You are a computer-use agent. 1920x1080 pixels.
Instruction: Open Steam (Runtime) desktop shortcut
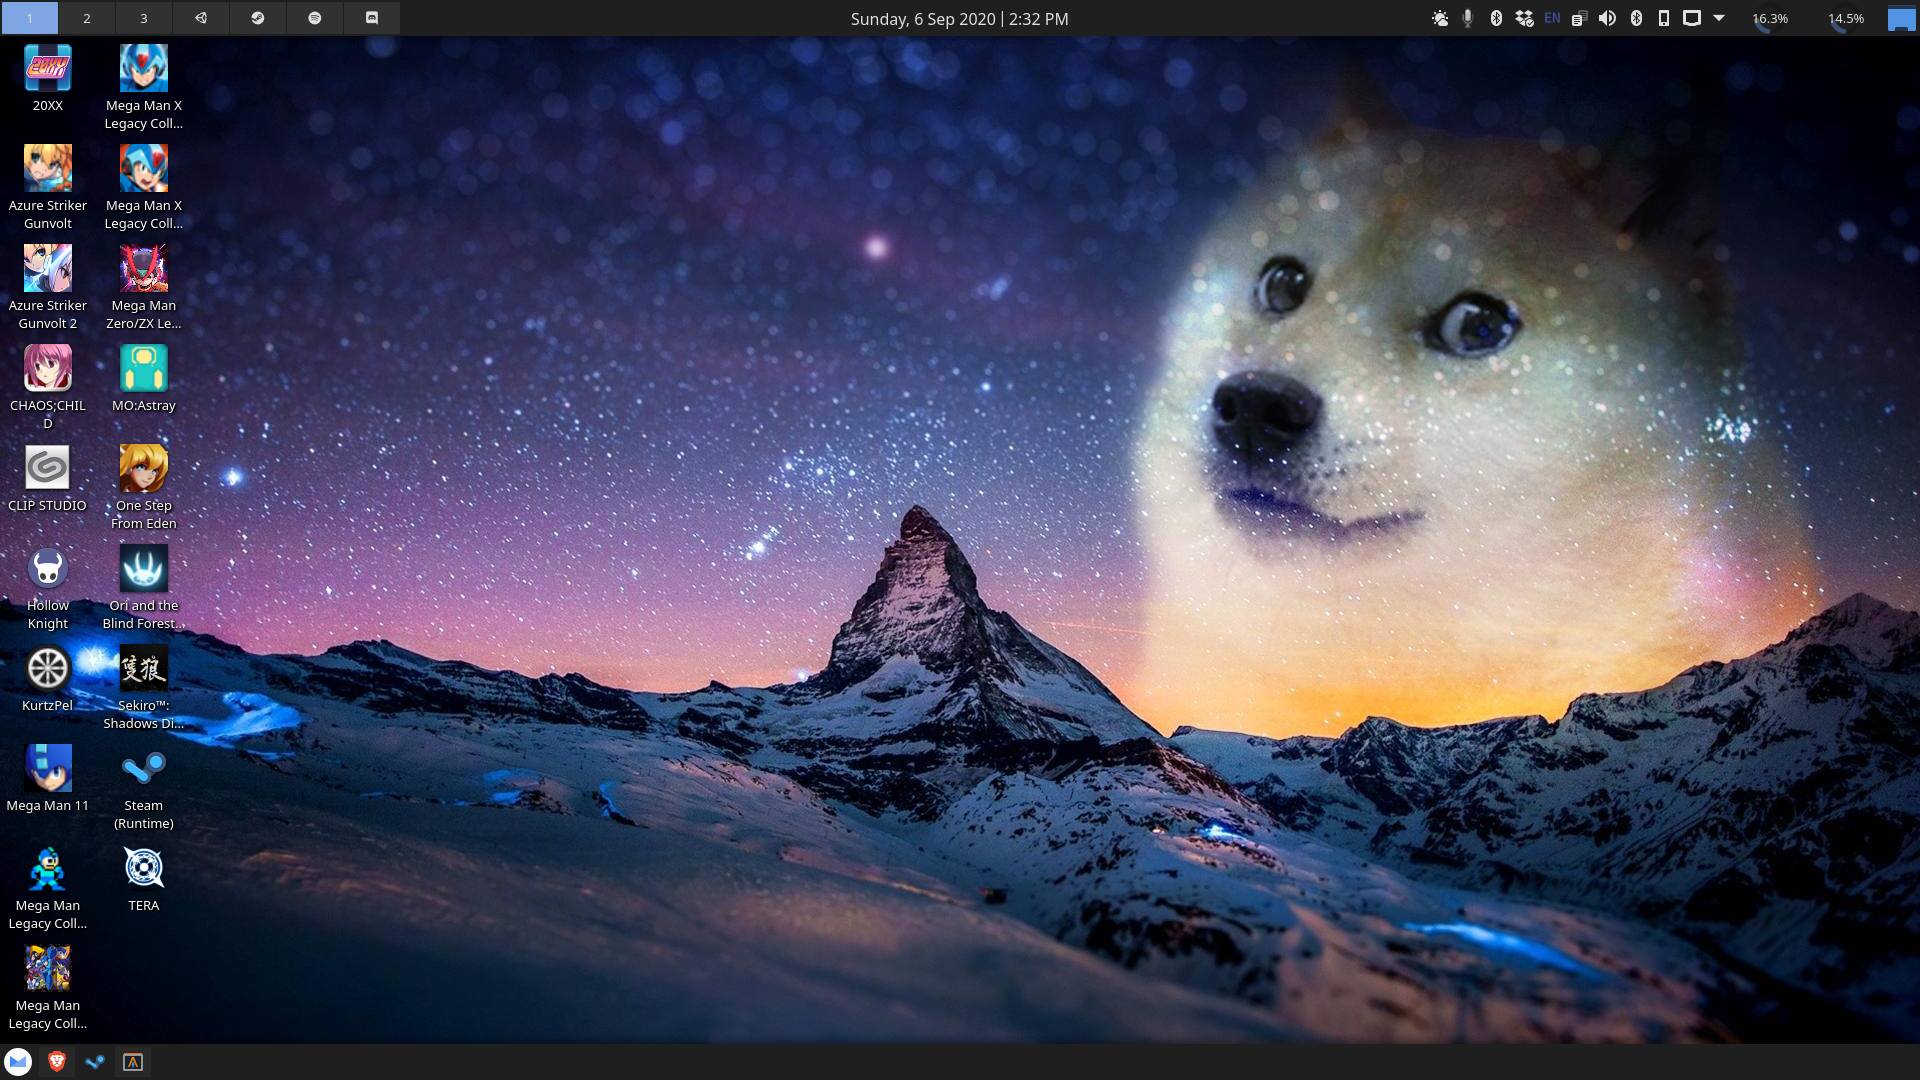[x=143, y=769]
